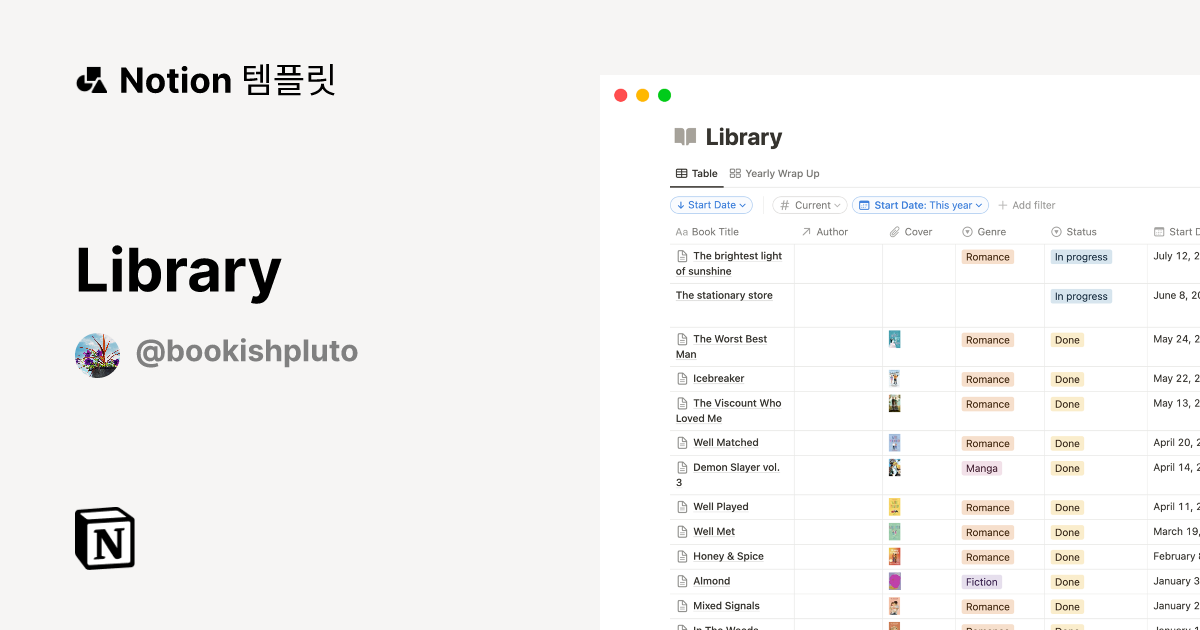Click the Aa icon in Book Title column header

[680, 231]
